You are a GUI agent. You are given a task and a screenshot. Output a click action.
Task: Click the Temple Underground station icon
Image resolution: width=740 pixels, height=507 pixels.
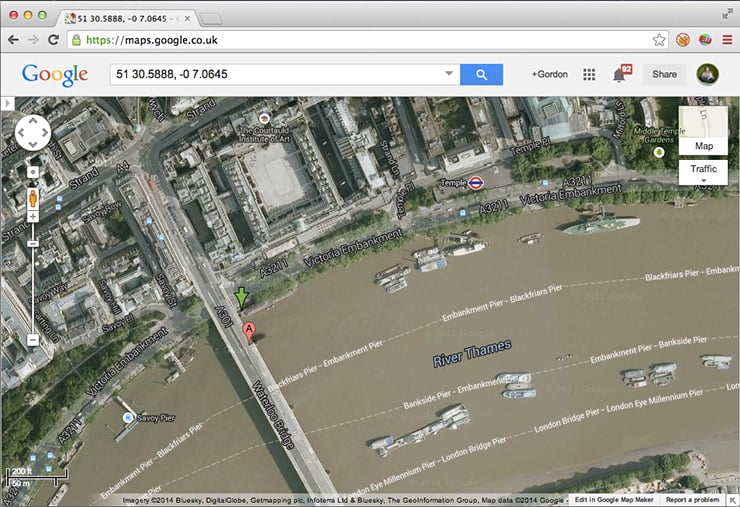476,183
